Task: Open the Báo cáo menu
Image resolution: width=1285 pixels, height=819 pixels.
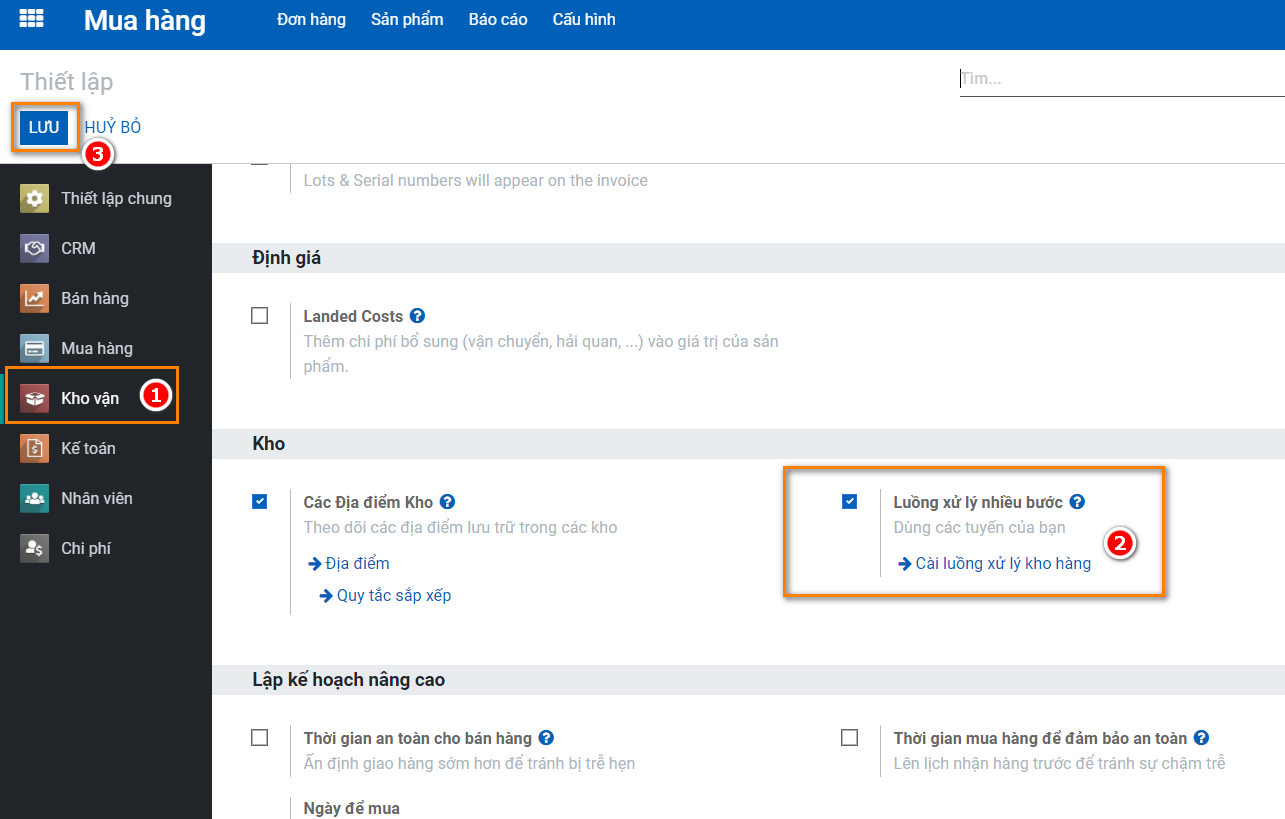Action: [x=498, y=19]
